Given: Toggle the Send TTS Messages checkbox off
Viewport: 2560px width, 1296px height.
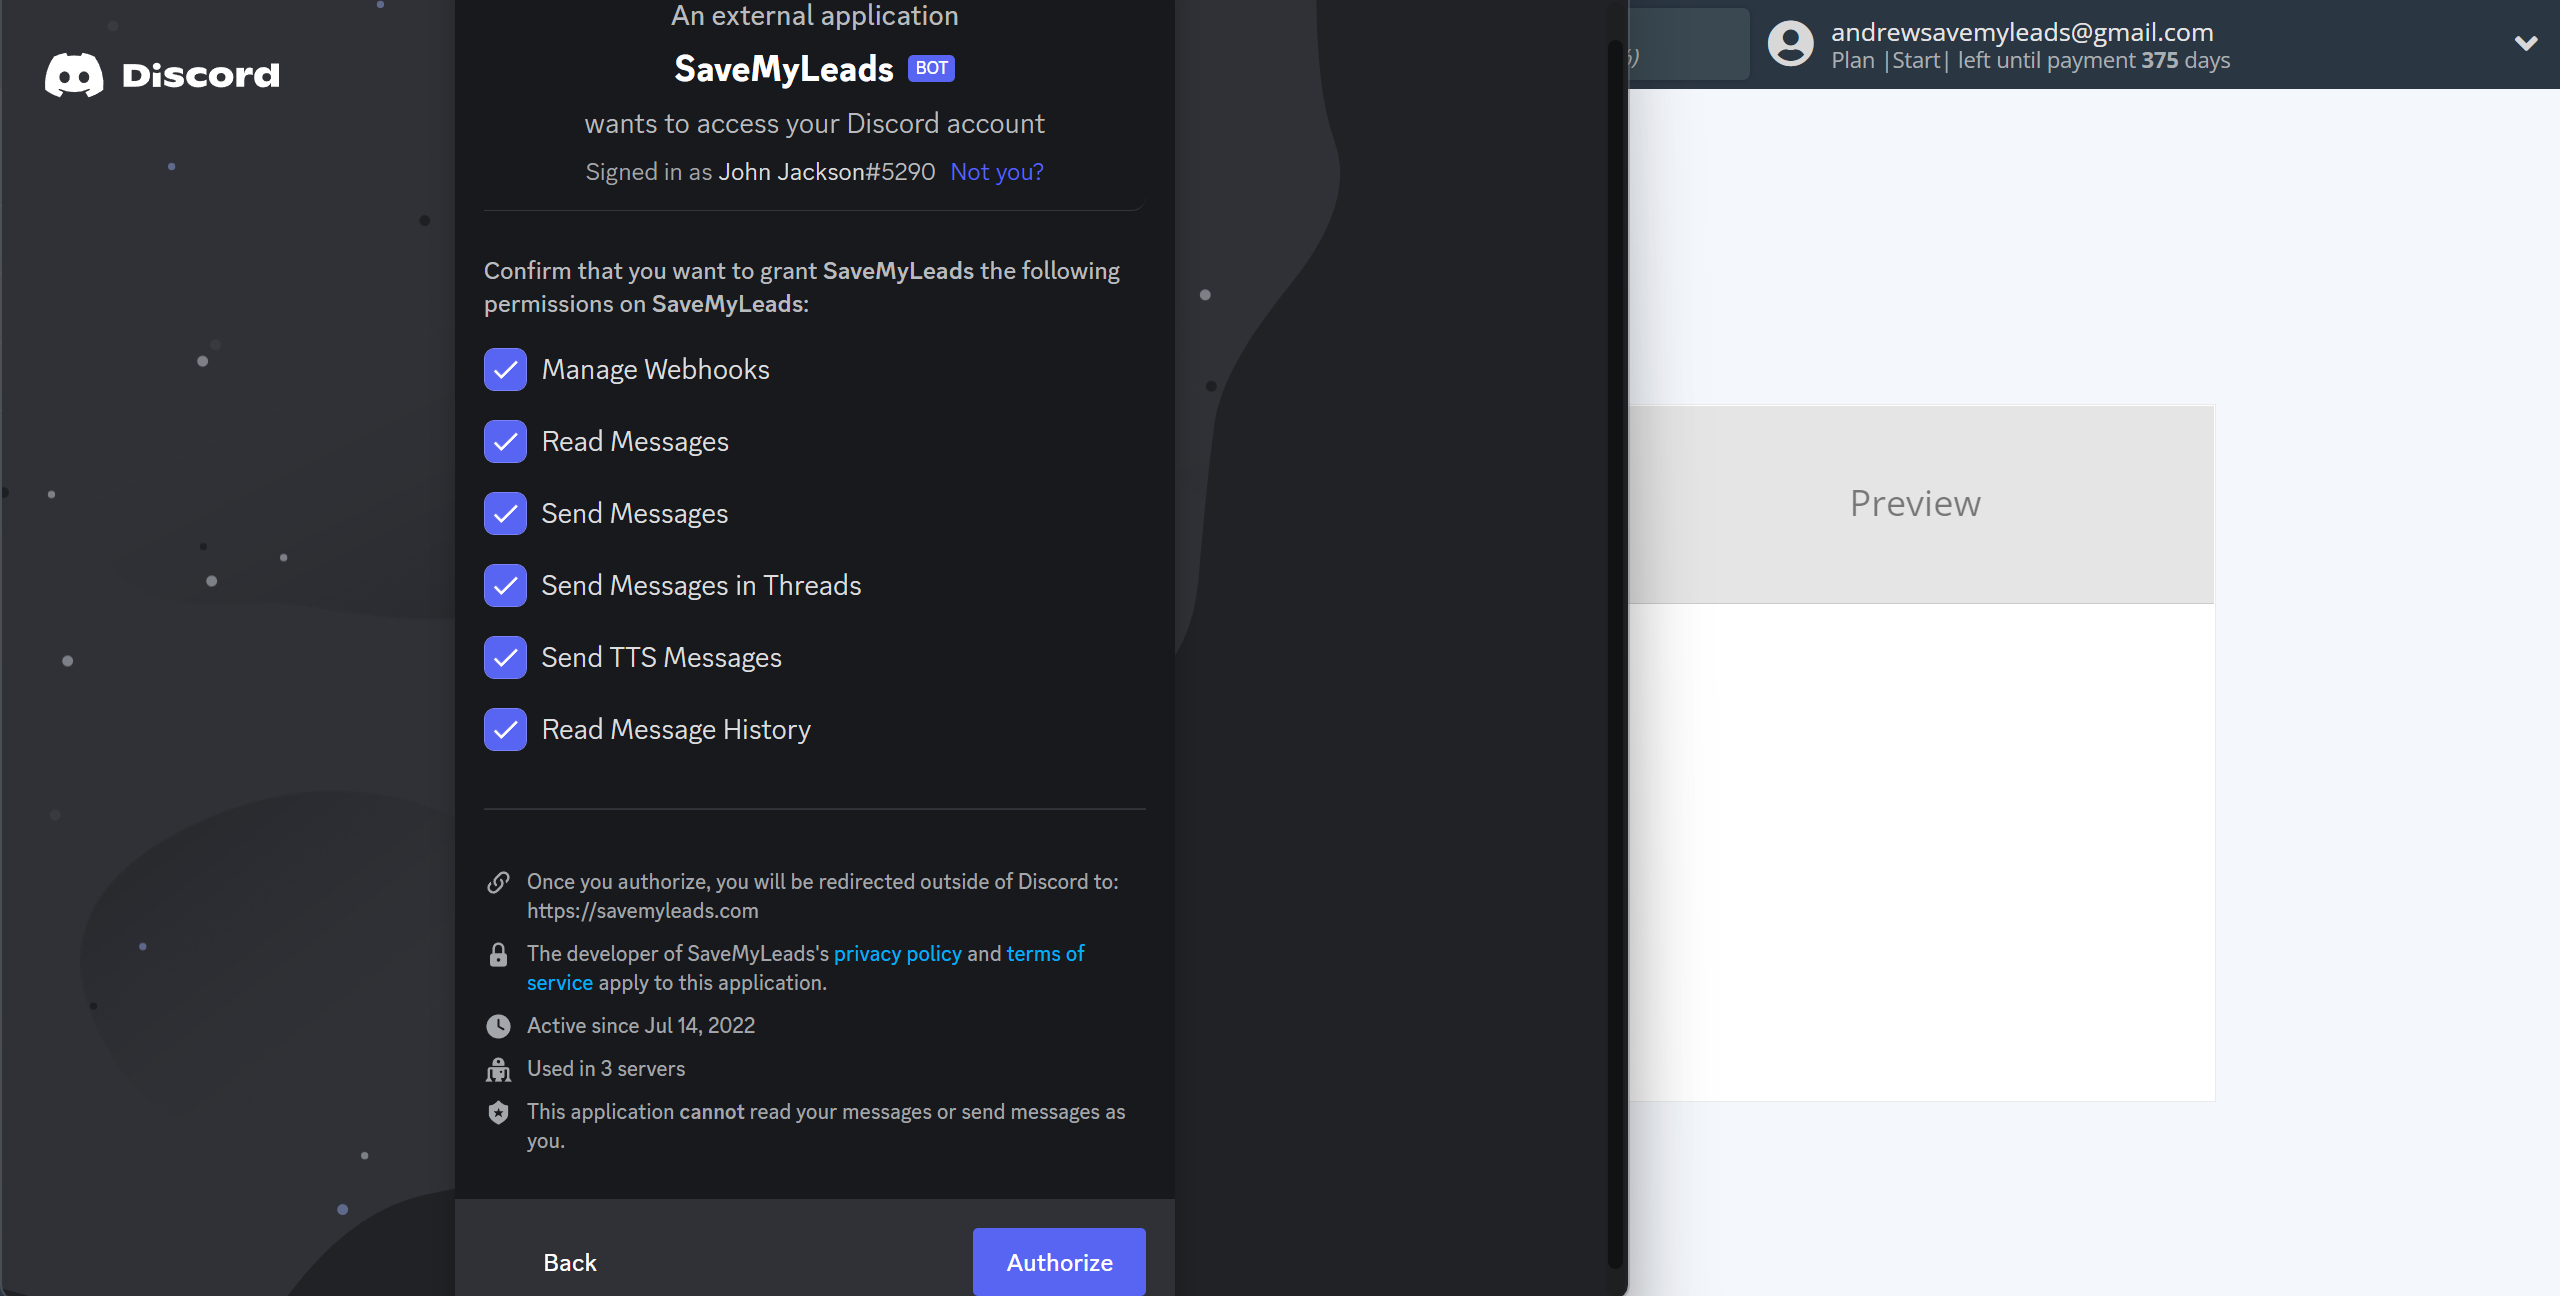Looking at the screenshot, I should coord(506,656).
